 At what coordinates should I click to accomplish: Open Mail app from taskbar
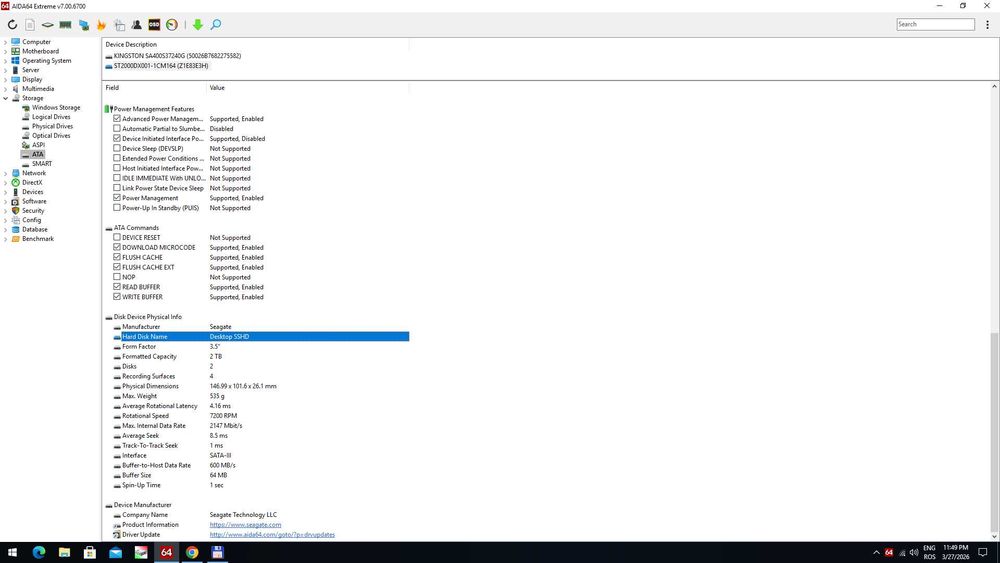click(x=115, y=552)
